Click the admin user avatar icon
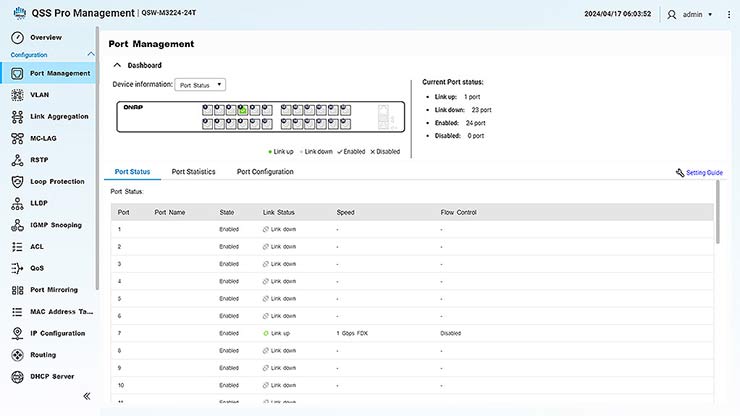This screenshot has height=416, width=740. 672,14
